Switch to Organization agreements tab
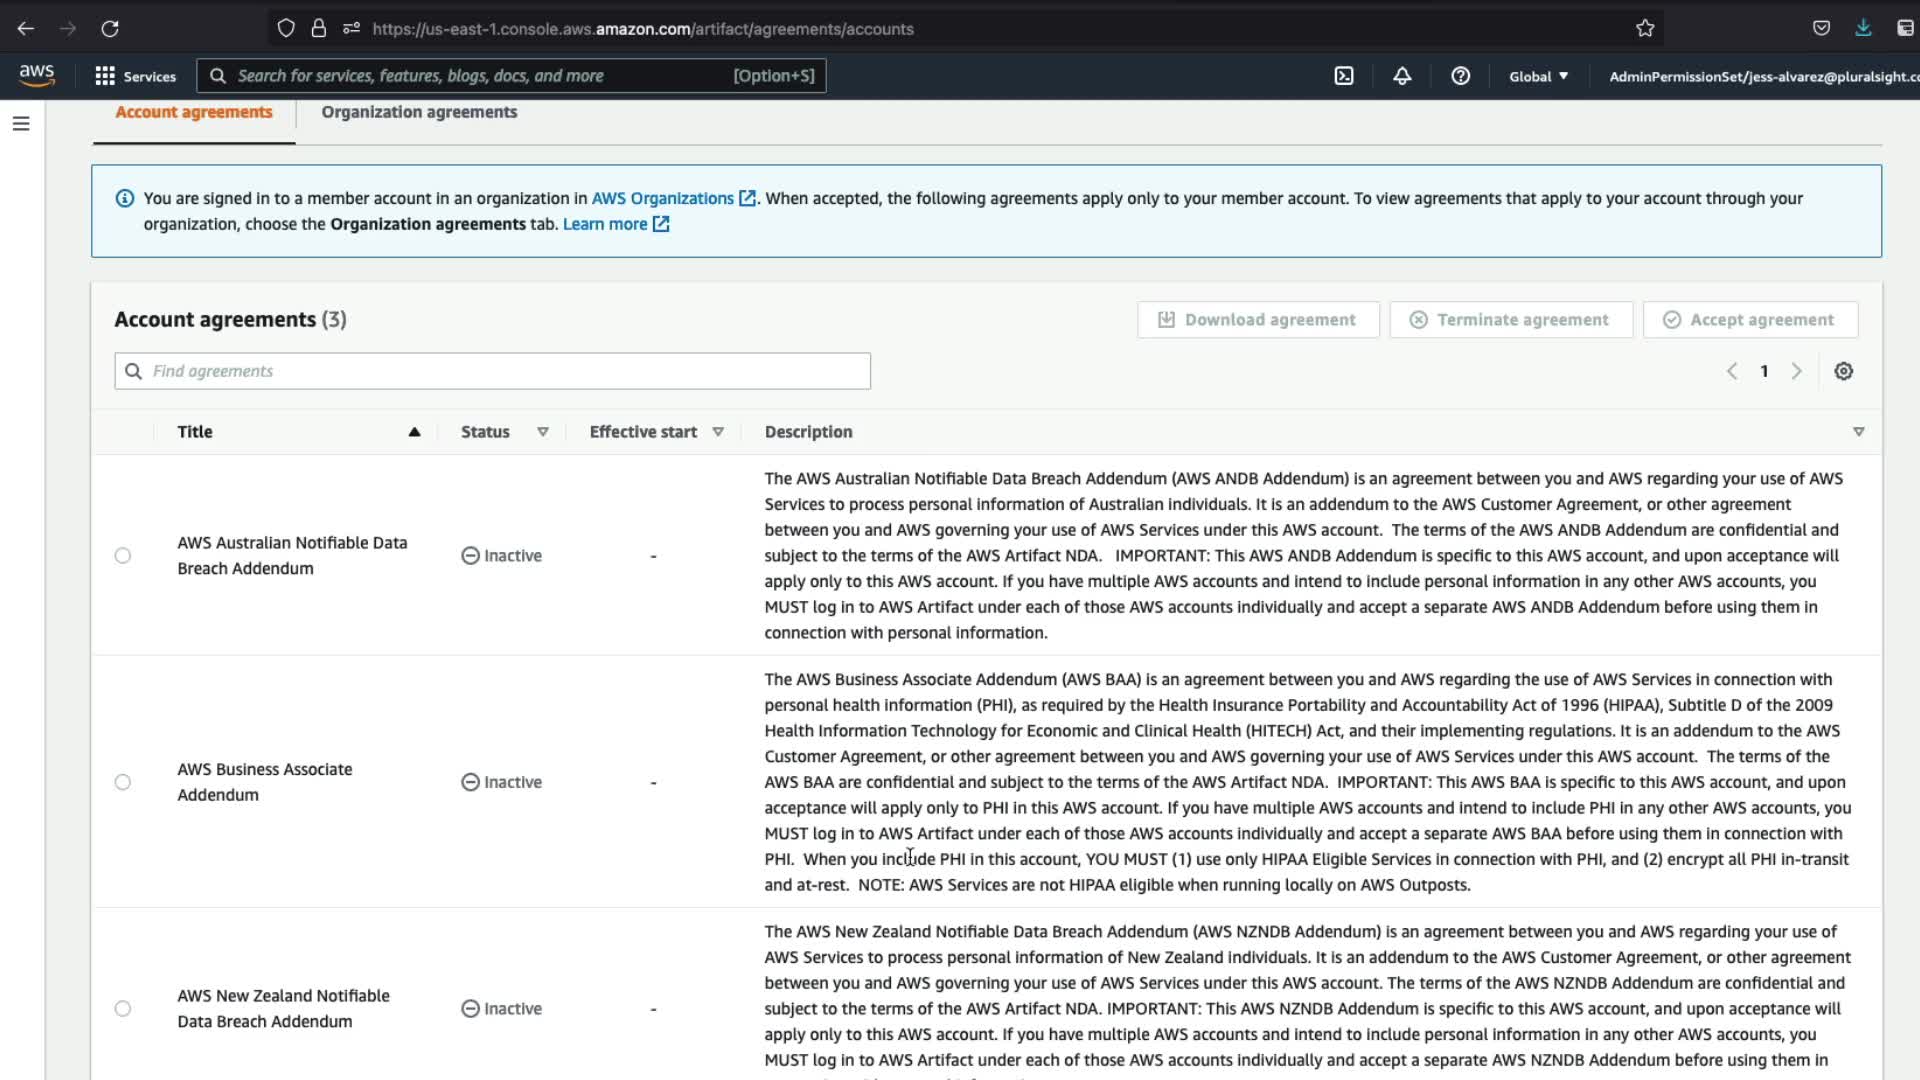This screenshot has width=1920, height=1080. pyautogui.click(x=419, y=112)
